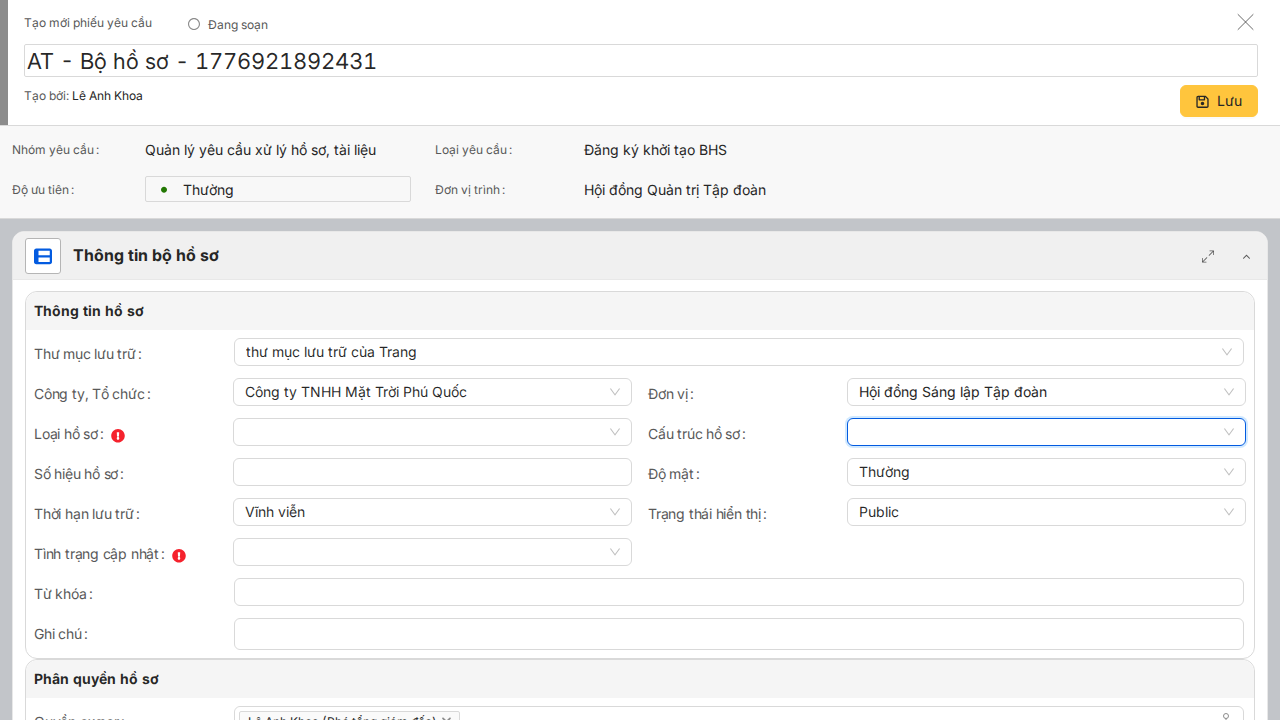
Task: Expand the Thông tin bộ hồ sơ panel fullscreen
Action: click(x=1208, y=256)
